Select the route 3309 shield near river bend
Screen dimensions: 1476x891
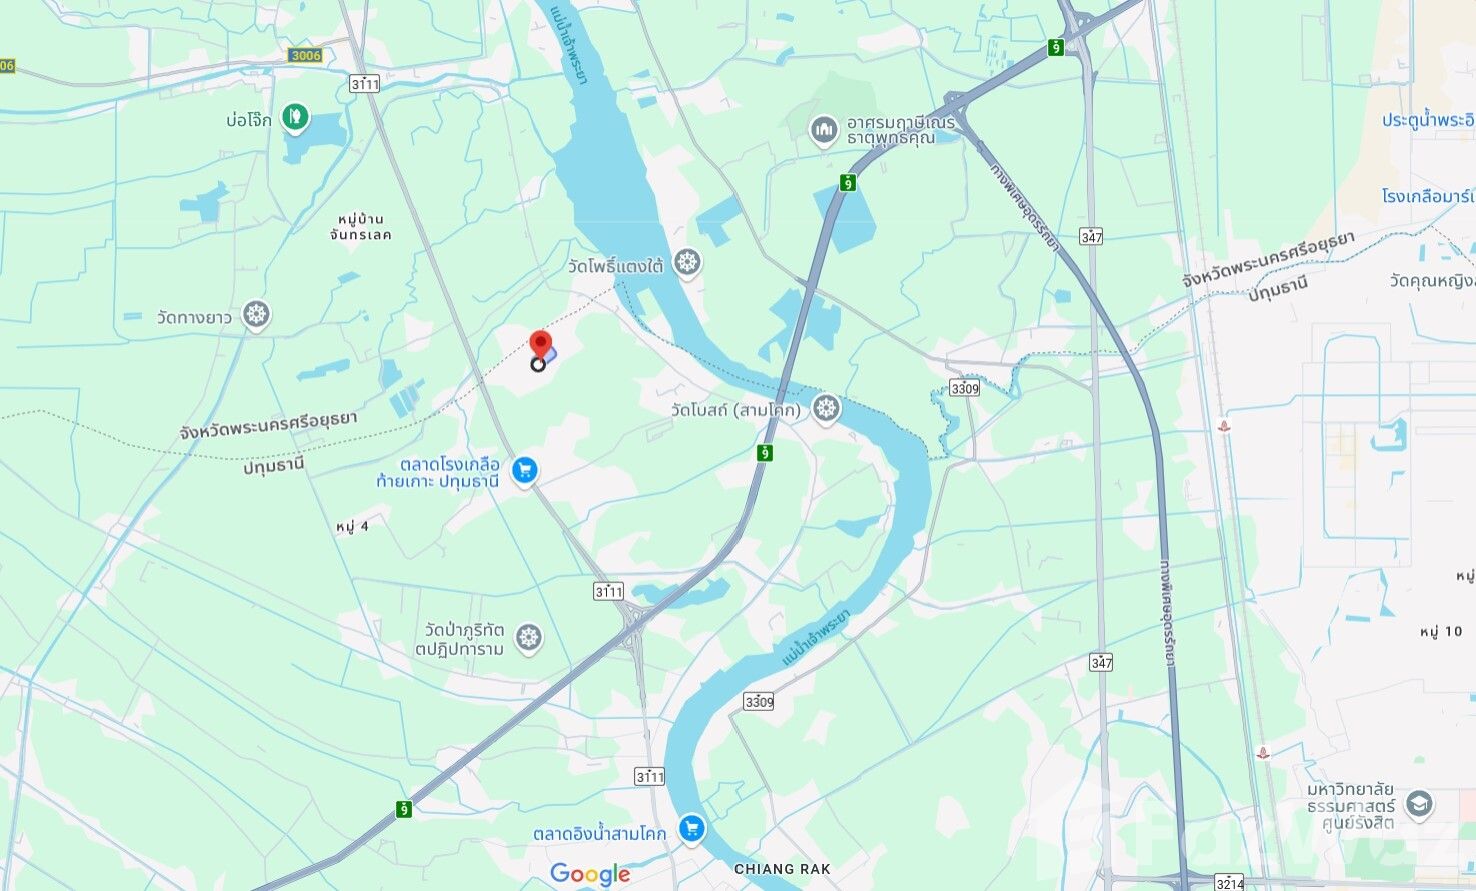[x=759, y=702]
